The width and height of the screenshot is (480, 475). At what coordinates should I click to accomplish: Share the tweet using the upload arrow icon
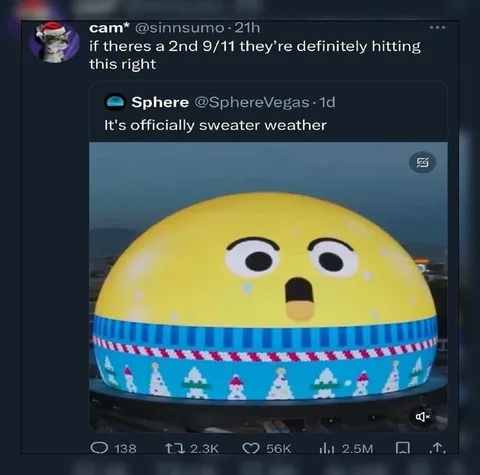point(439,449)
